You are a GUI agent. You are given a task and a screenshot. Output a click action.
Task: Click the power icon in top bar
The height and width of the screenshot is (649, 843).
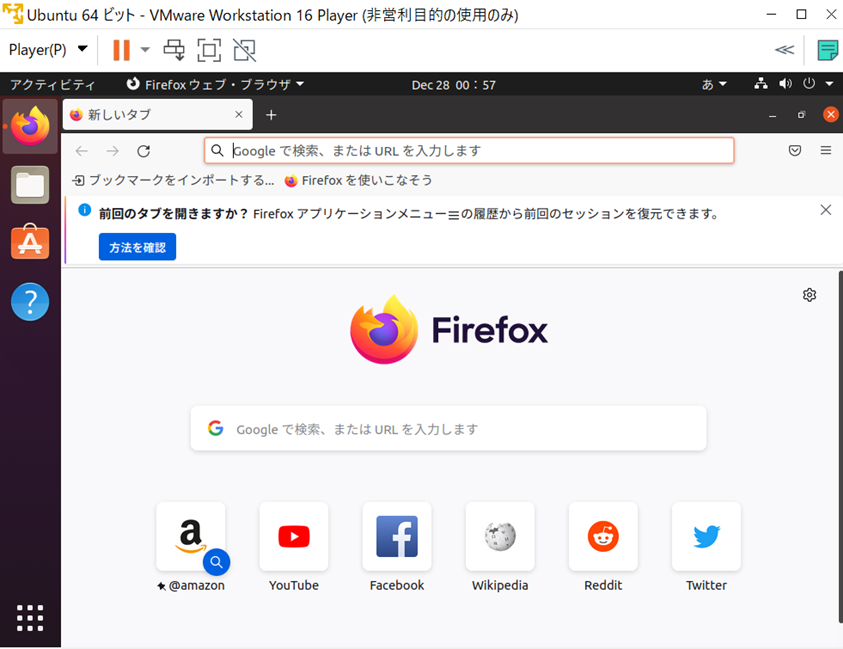tap(809, 84)
